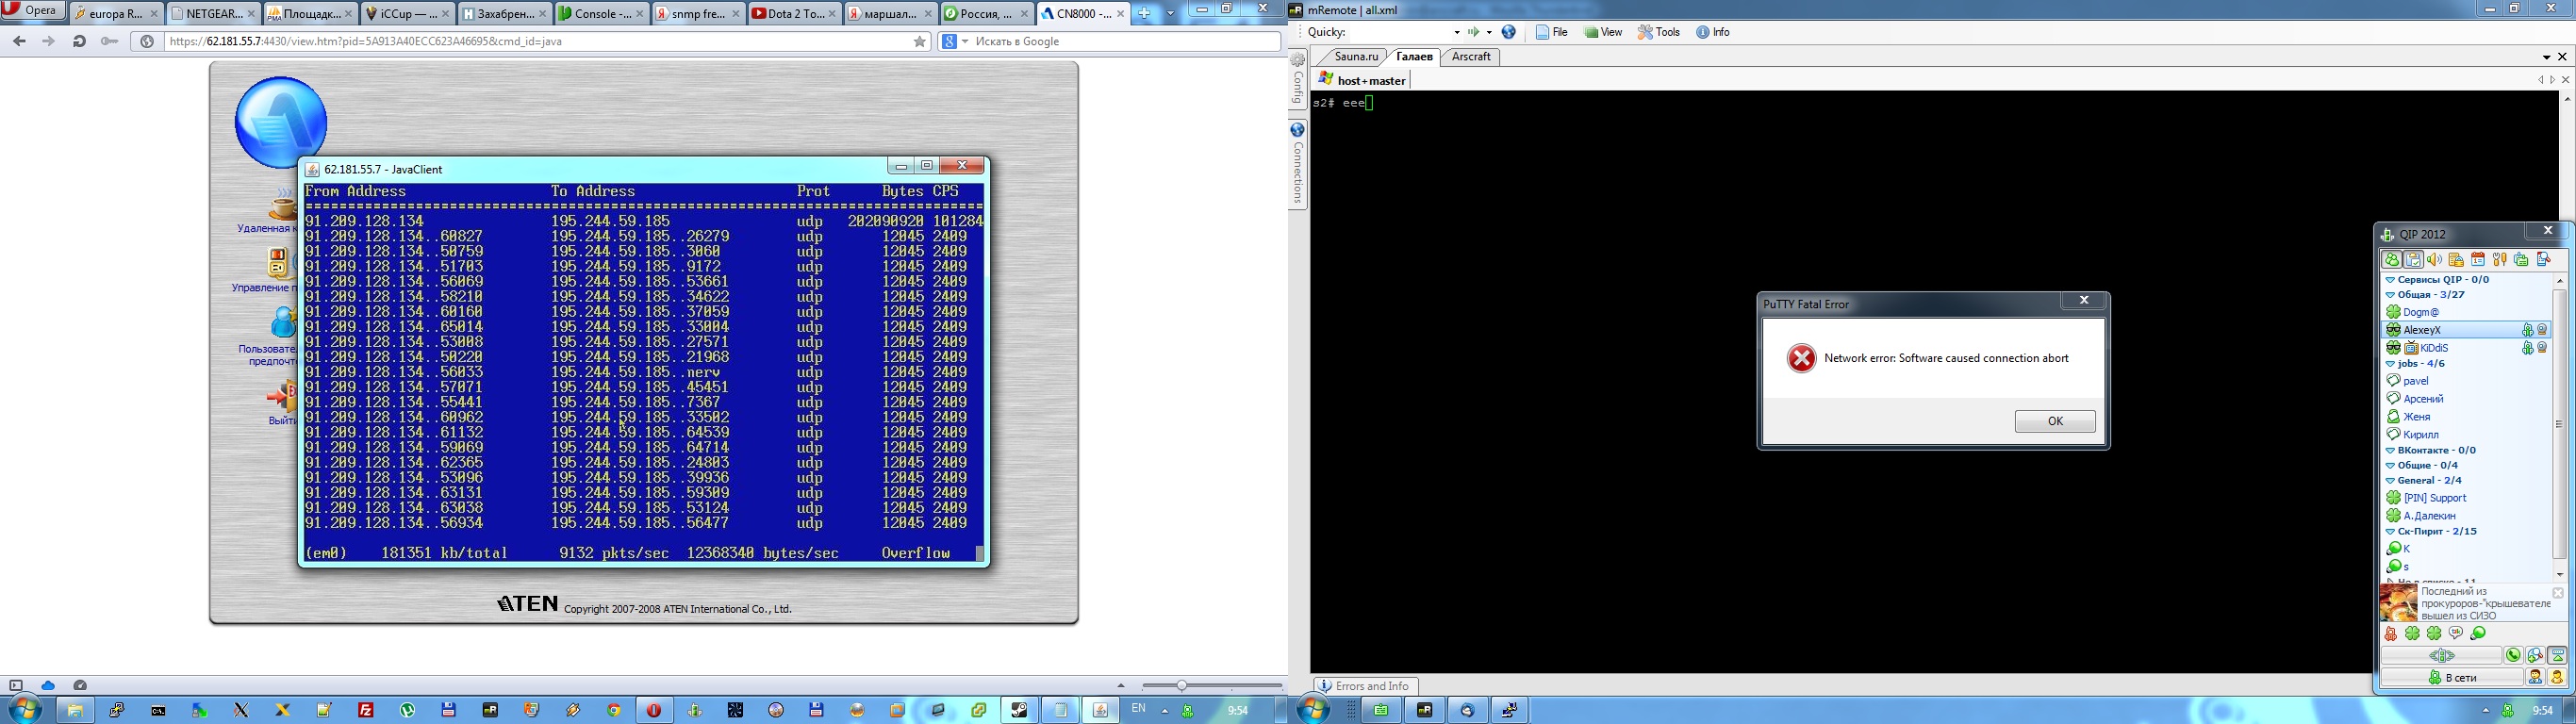
Task: Open the mRemote View menu
Action: tap(1603, 32)
